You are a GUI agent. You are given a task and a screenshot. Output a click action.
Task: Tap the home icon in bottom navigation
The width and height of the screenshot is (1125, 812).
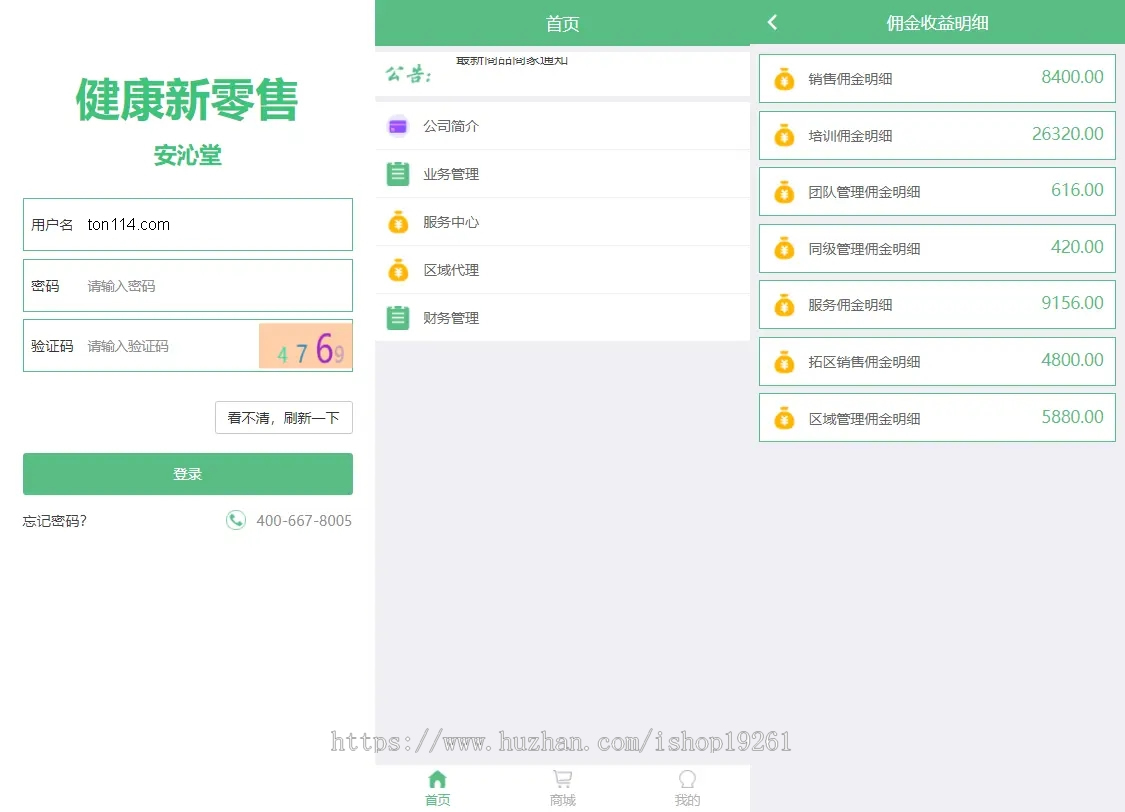(437, 779)
